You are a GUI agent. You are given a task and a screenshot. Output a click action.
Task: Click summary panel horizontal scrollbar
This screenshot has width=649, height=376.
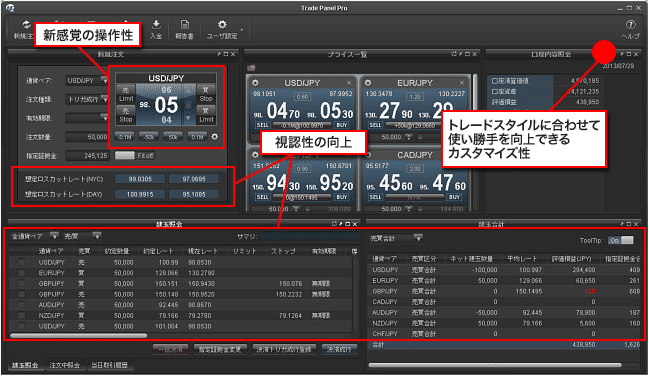495,365
